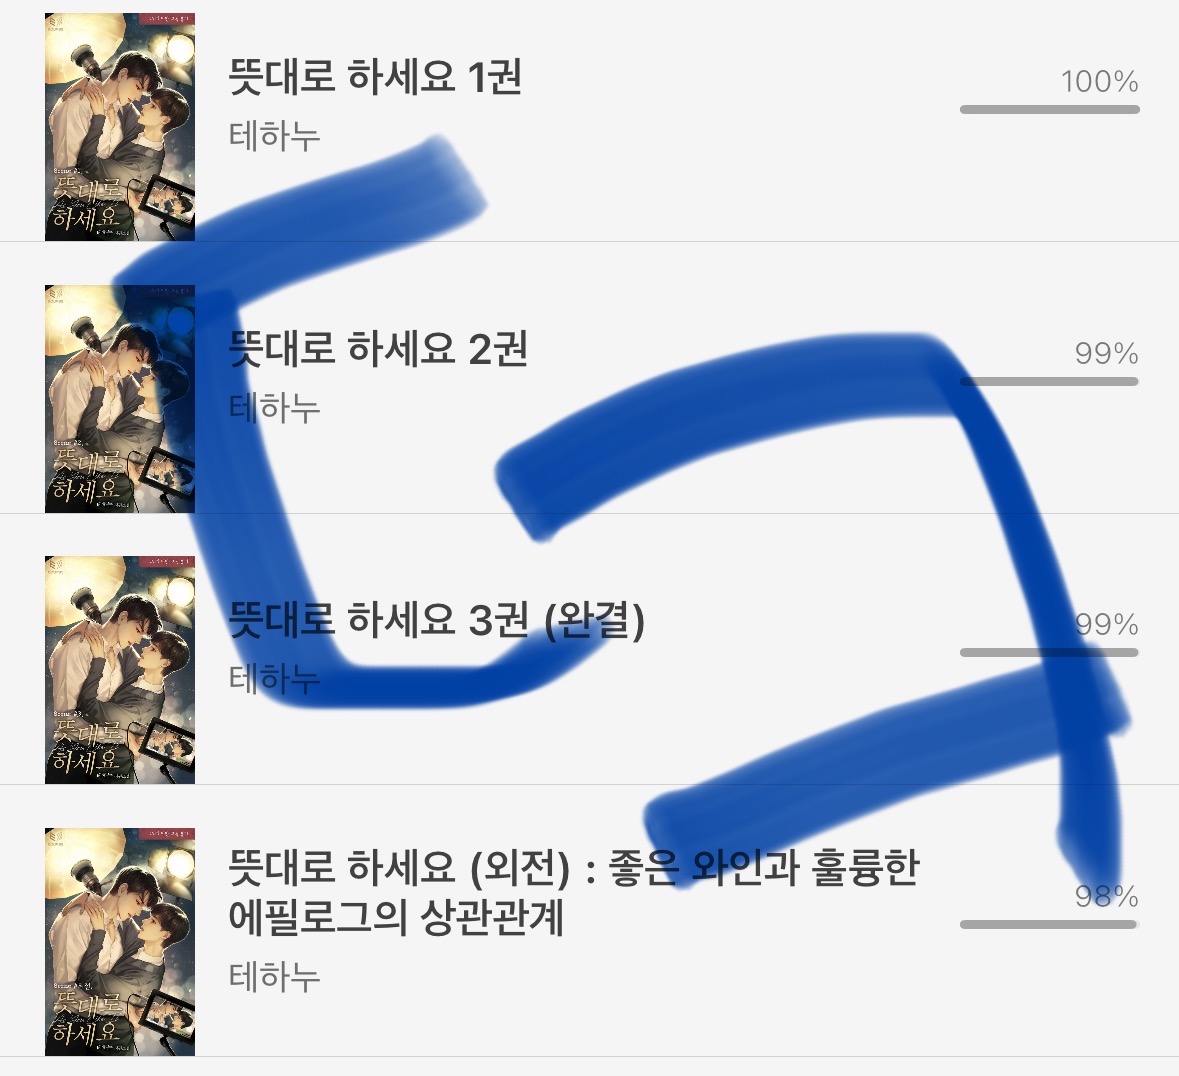Click author name 테하누 under the 외전 entry
This screenshot has height=1076, width=1179.
(x=274, y=976)
